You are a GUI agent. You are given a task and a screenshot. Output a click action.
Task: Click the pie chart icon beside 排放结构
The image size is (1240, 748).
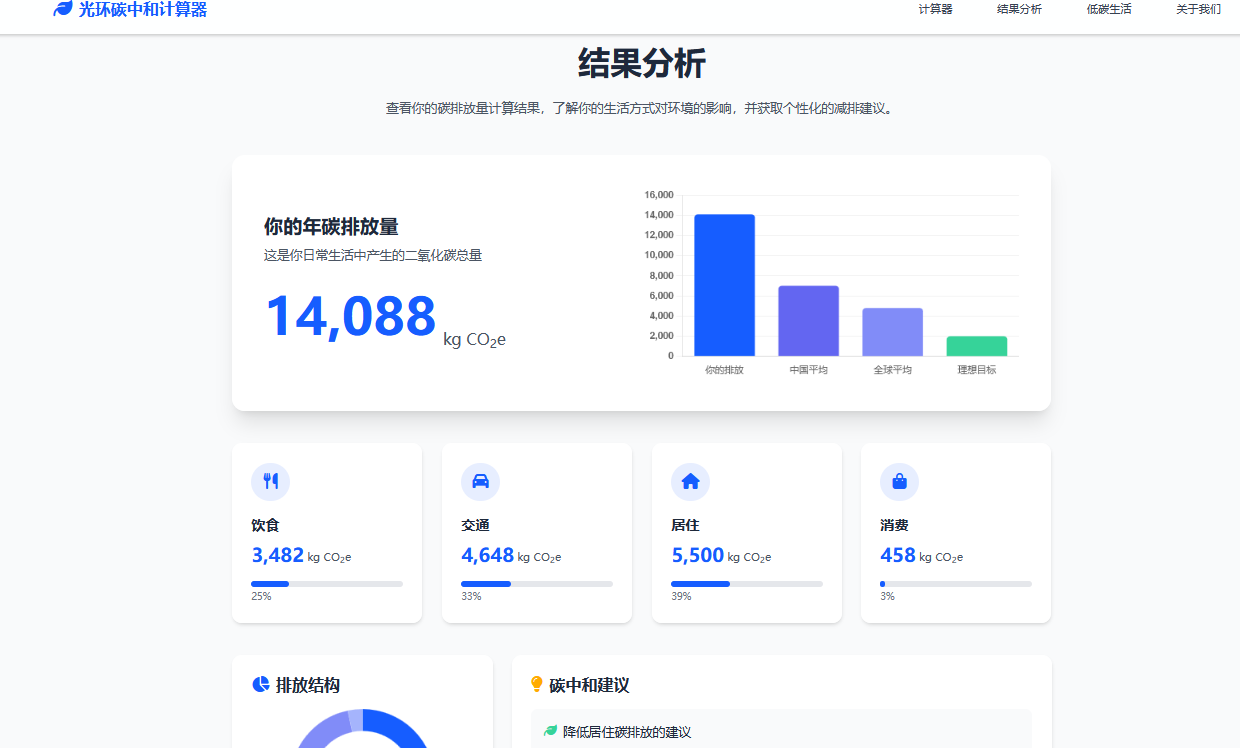[x=261, y=685]
